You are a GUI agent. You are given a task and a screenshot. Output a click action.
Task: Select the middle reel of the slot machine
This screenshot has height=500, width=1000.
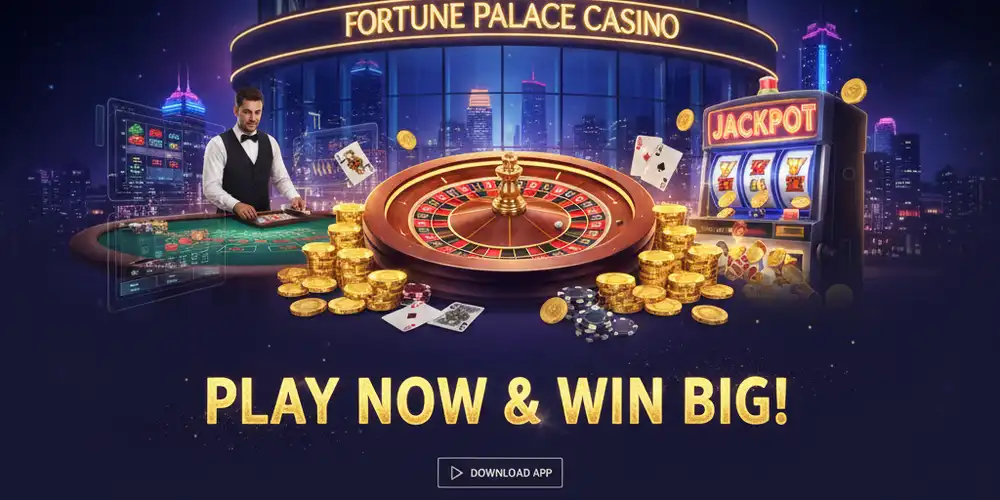(x=759, y=180)
